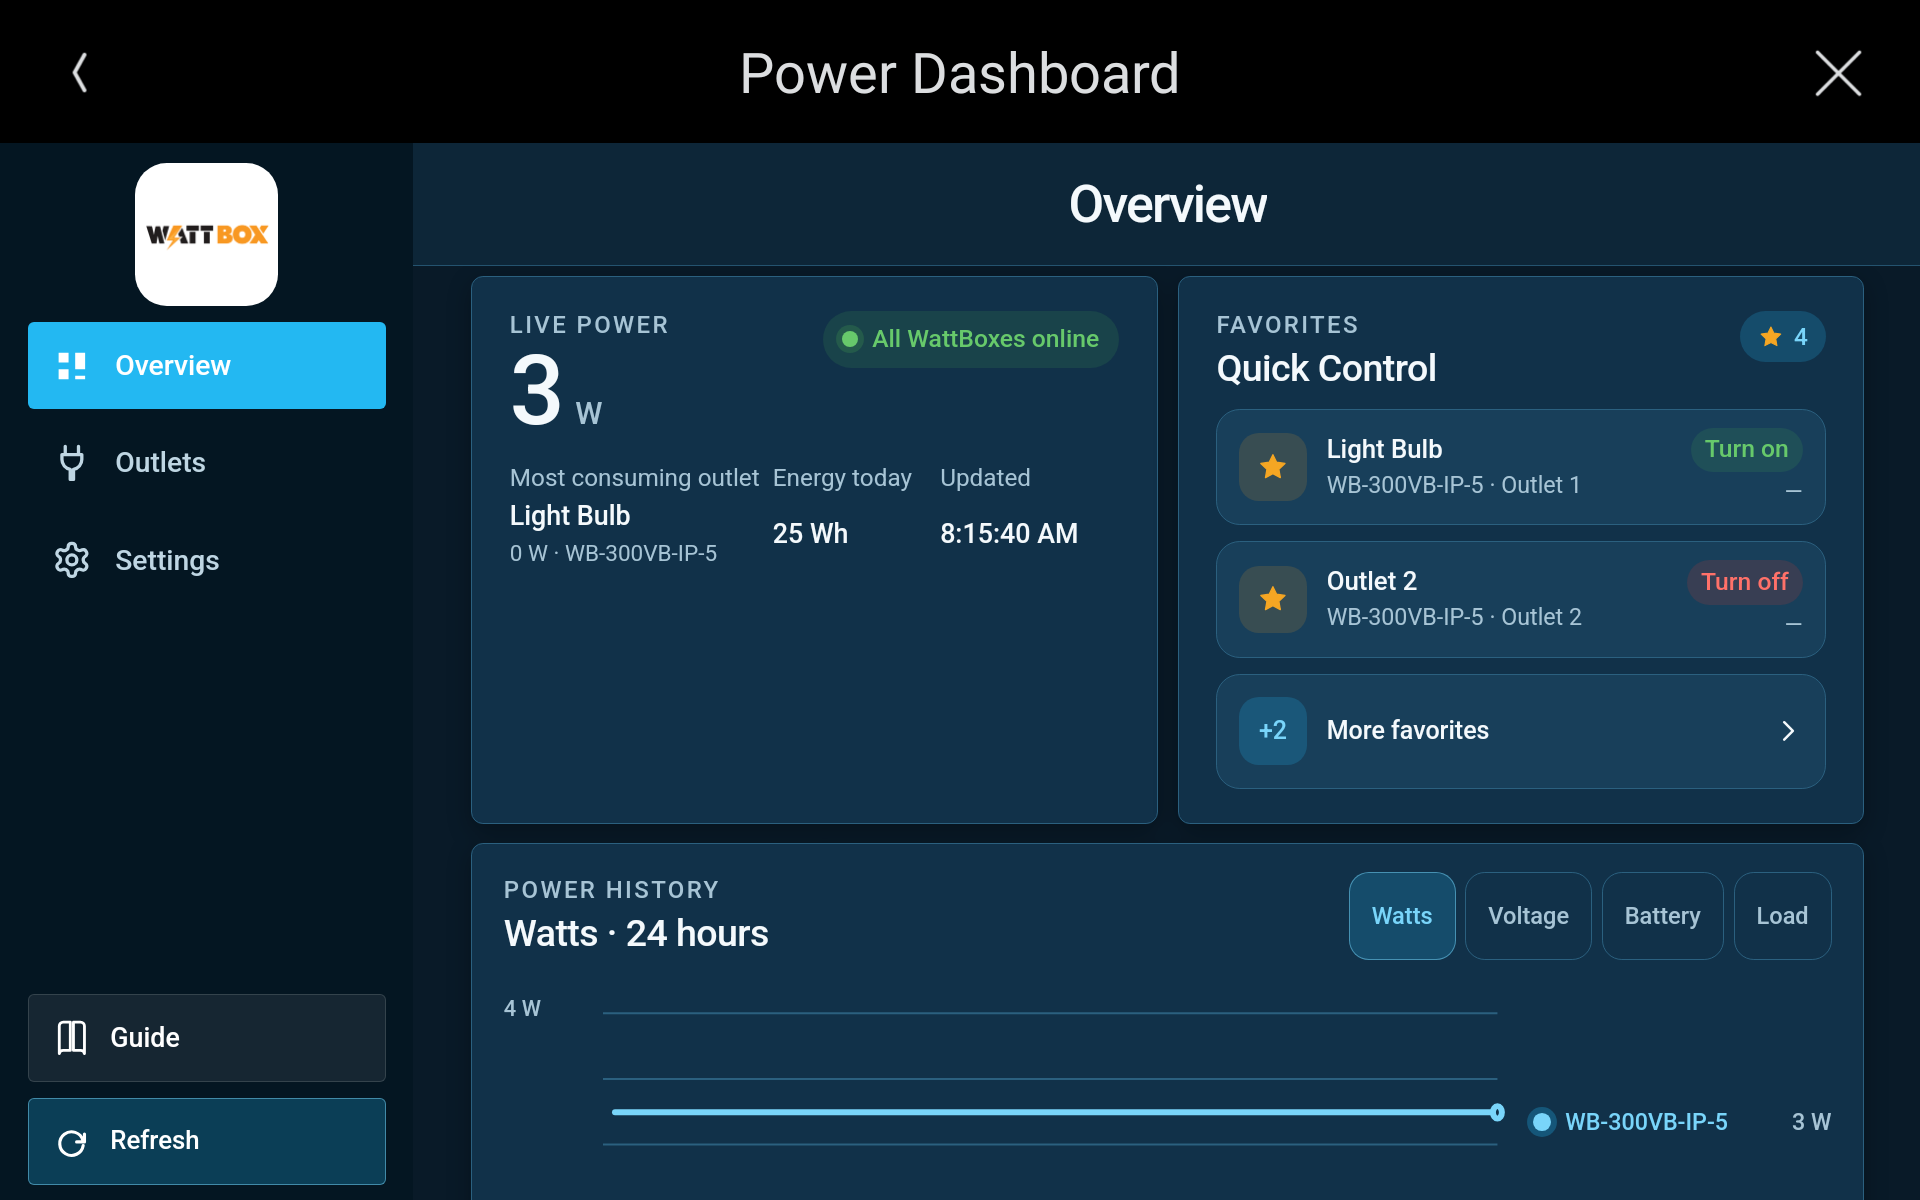Viewport: 1920px width, 1200px height.
Task: Click the 25 Wh energy today value
Action: (x=810, y=534)
